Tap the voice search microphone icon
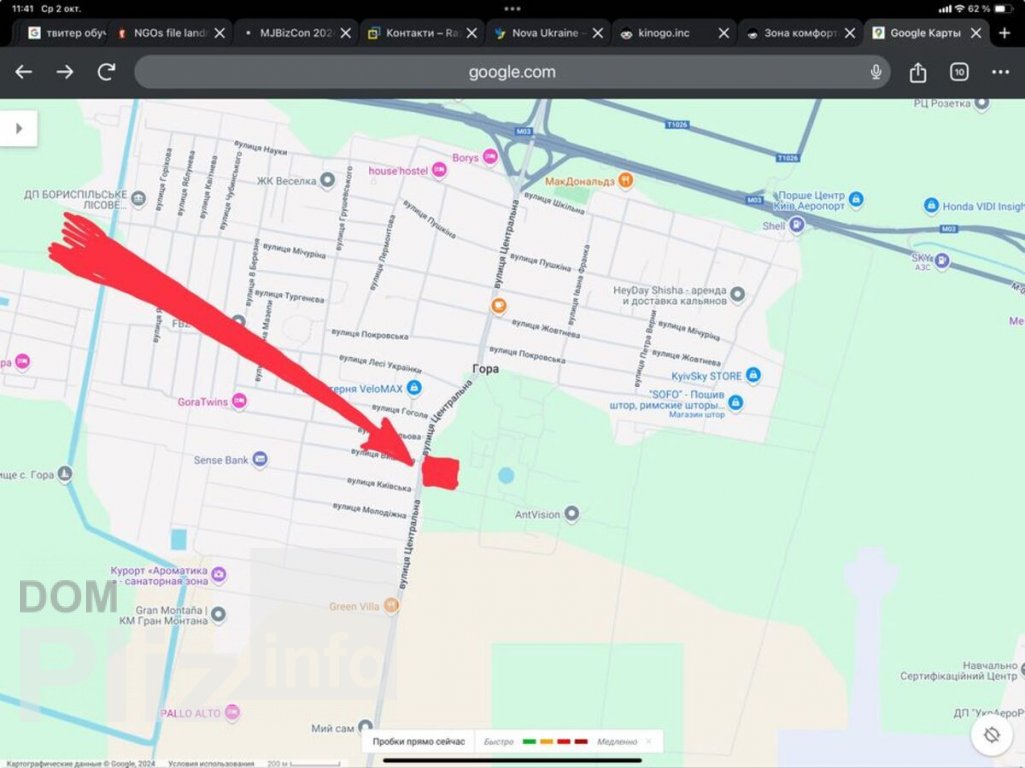This screenshot has width=1025, height=768. coord(876,72)
